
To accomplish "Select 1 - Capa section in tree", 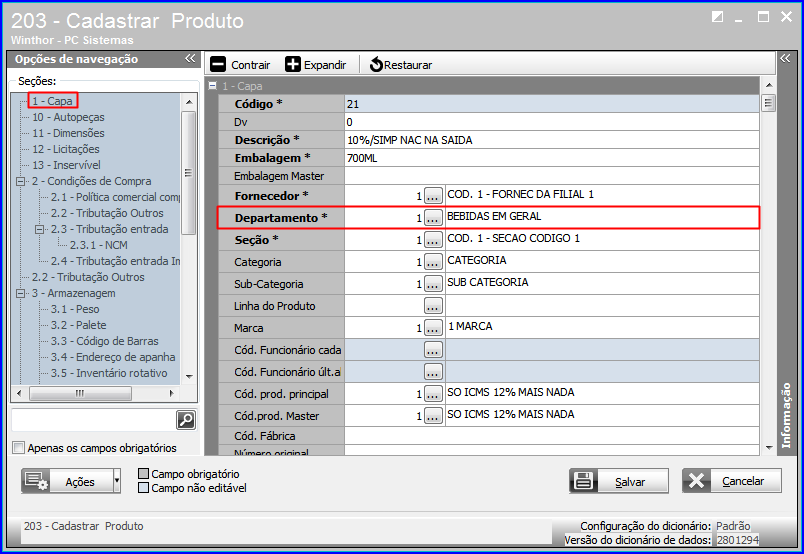I will [x=52, y=101].
